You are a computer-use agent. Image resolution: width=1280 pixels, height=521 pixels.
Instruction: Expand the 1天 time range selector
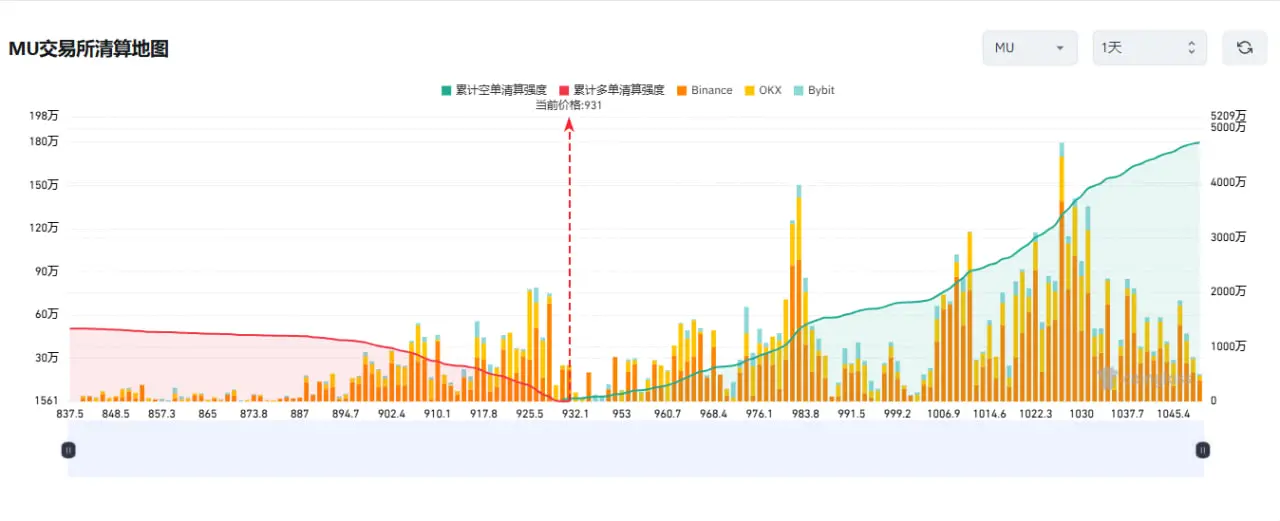click(x=1149, y=47)
